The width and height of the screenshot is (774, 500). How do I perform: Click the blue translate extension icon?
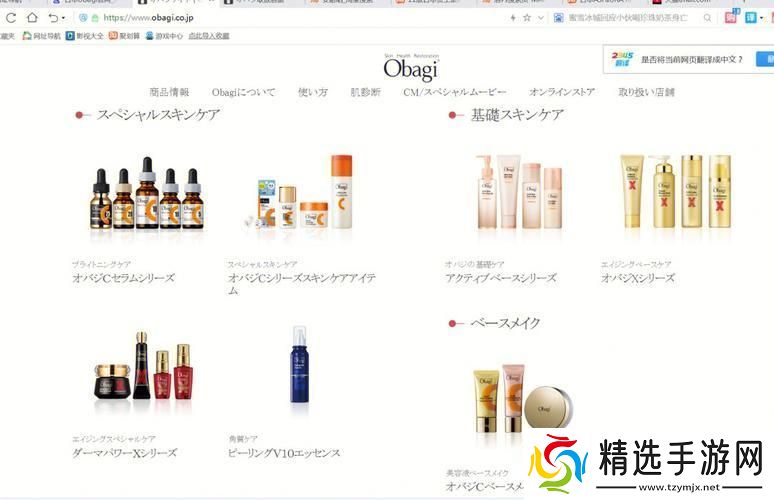point(750,18)
